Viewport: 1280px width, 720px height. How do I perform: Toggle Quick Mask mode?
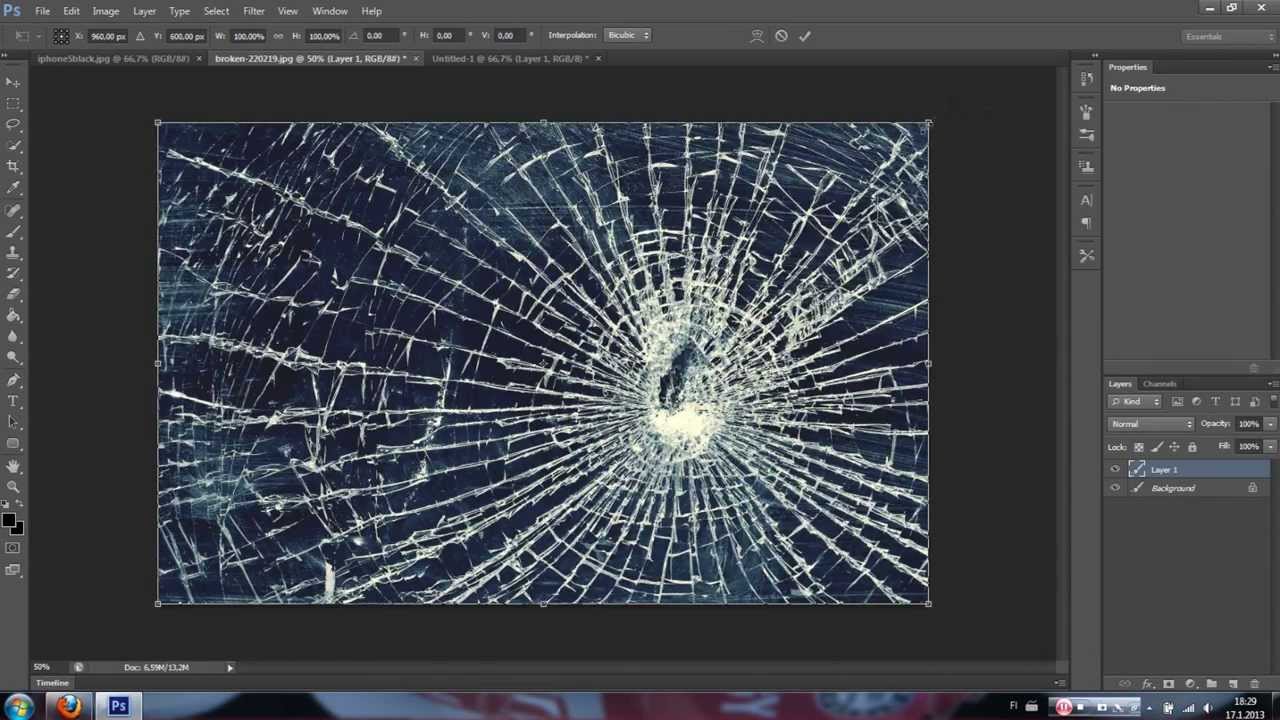tap(13, 548)
